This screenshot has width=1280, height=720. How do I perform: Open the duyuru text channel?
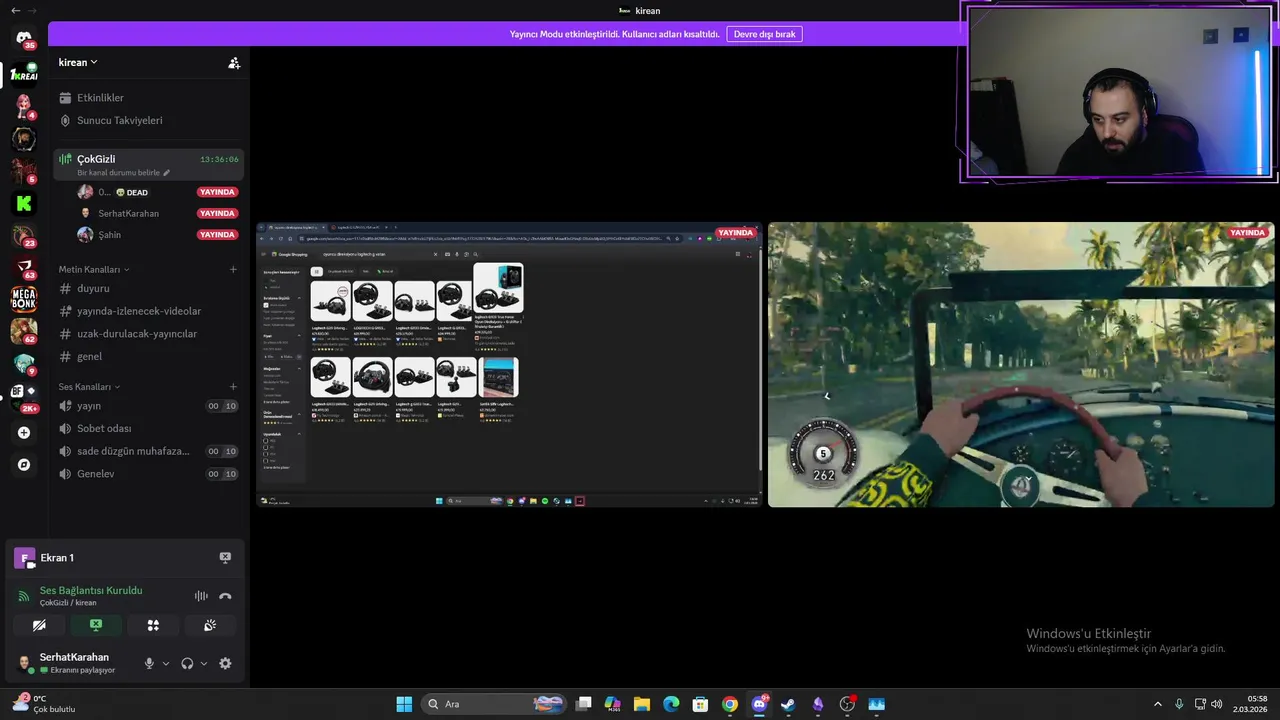148,288
